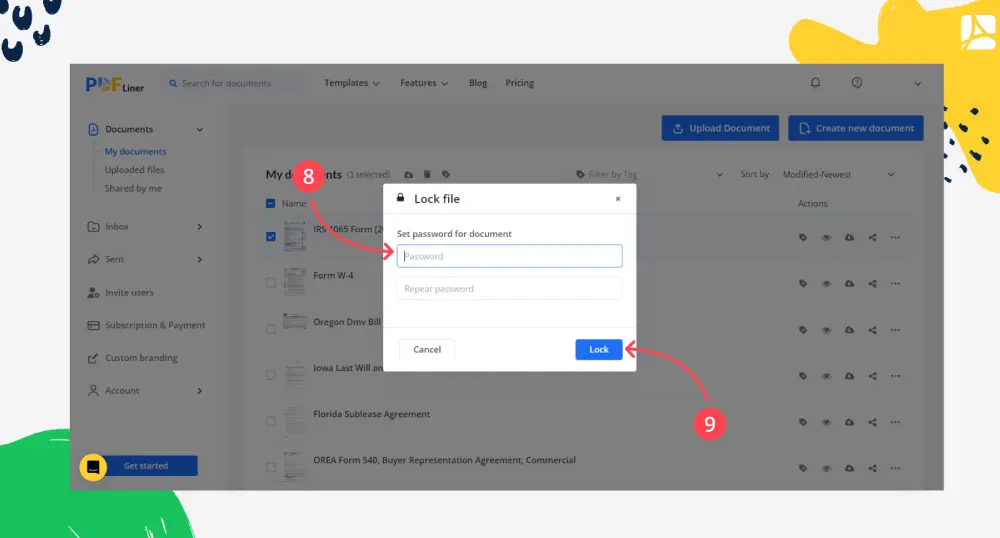Go to the Blog page
The height and width of the screenshot is (538, 1000).
pos(478,83)
